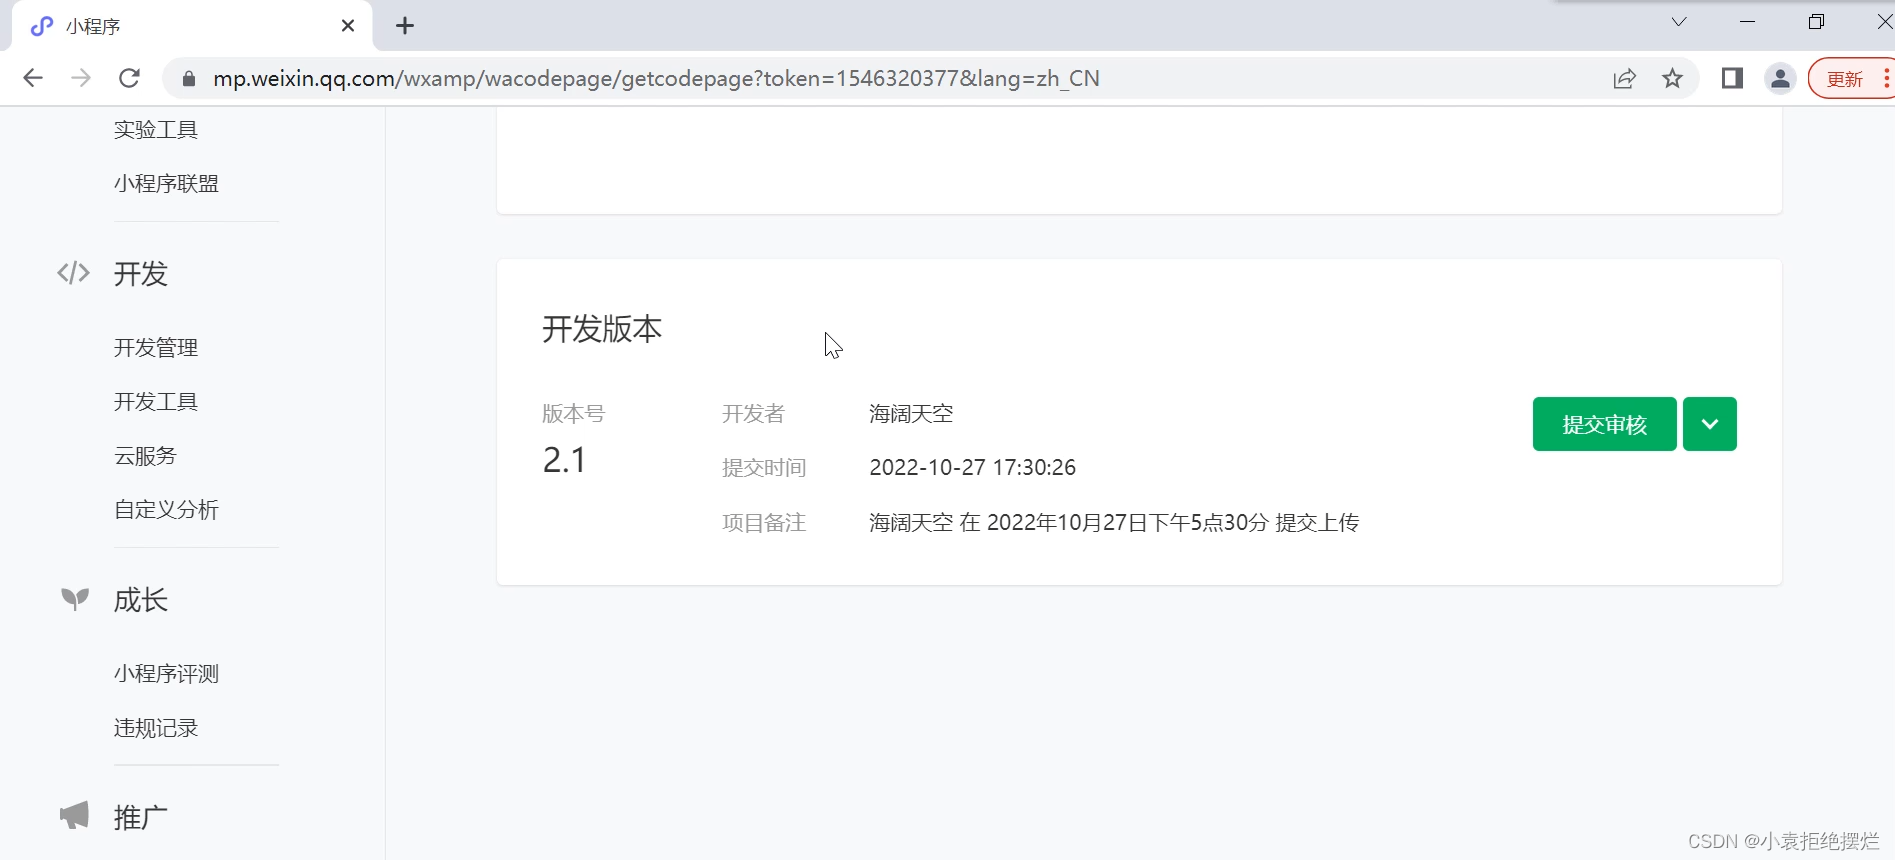Reload the current page
Screen dimensions: 1895x860
coord(129,78)
